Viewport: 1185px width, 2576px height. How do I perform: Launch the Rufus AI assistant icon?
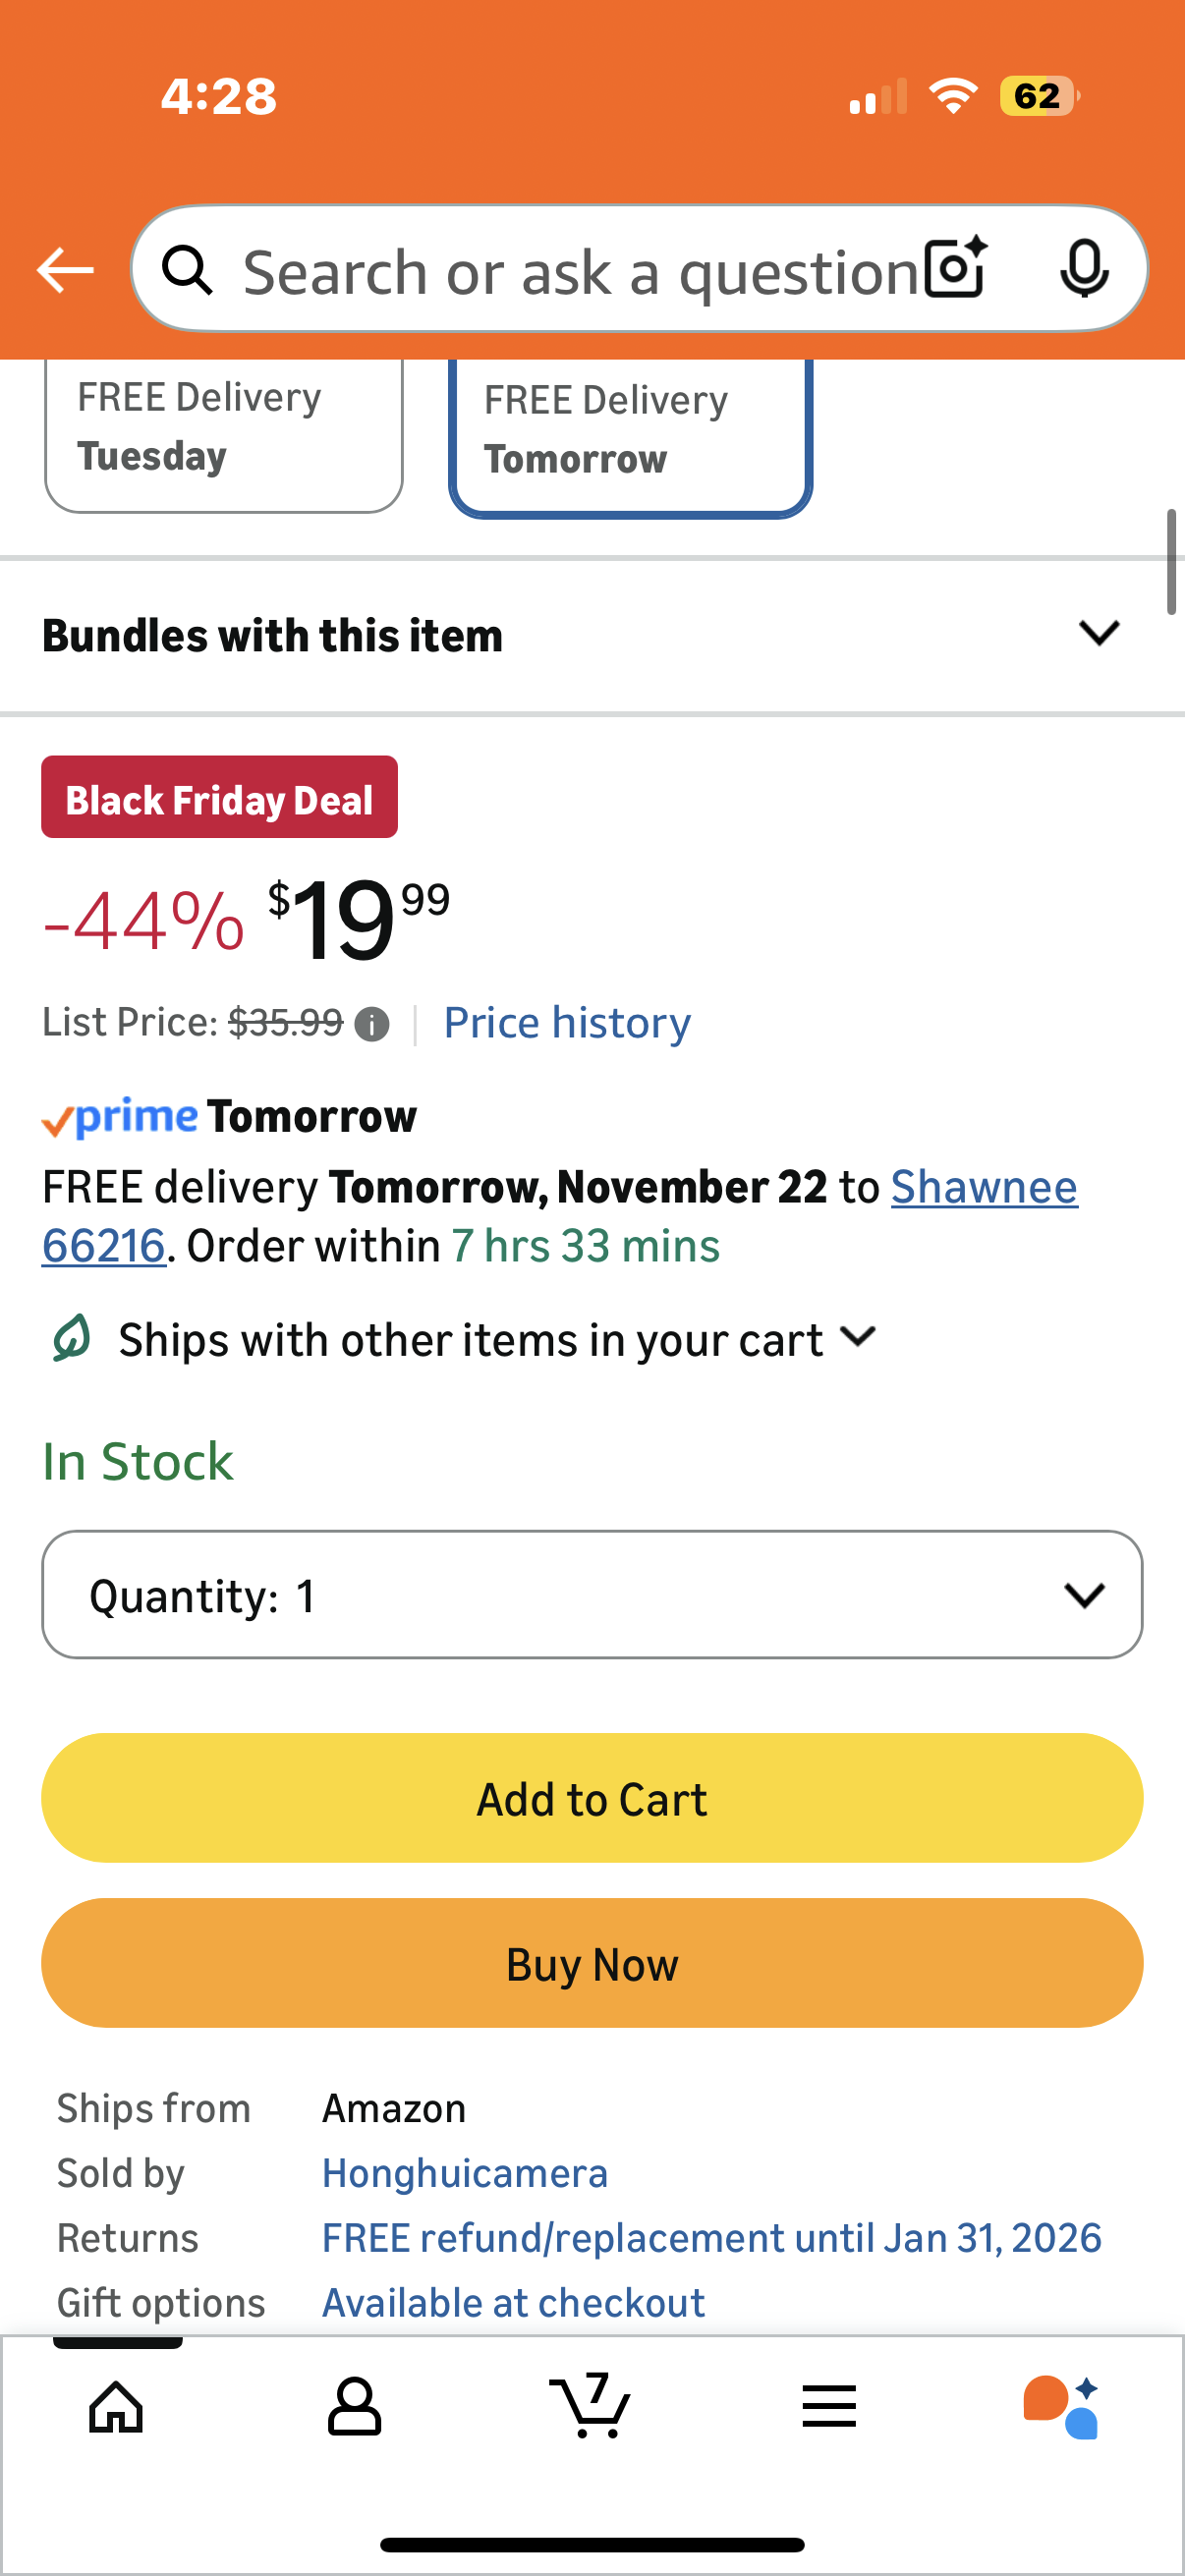tap(1061, 2407)
